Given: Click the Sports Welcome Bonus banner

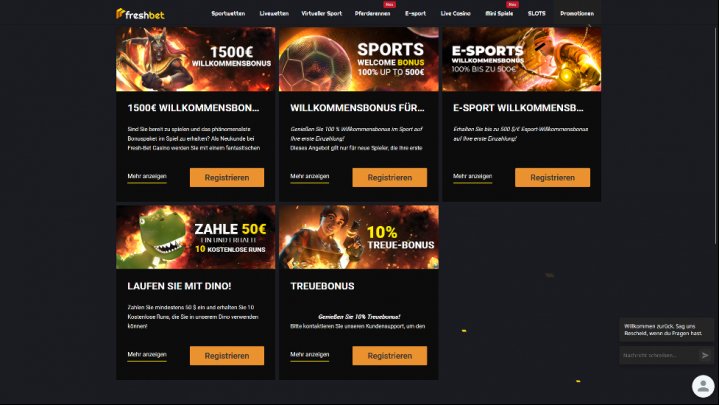Looking at the screenshot, I should point(359,59).
